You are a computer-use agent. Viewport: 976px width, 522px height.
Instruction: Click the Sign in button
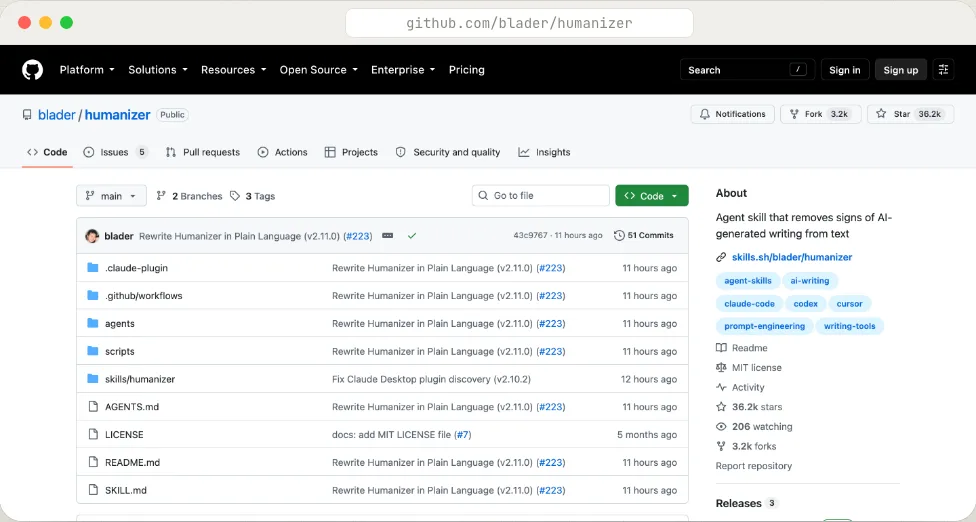pyautogui.click(x=845, y=70)
